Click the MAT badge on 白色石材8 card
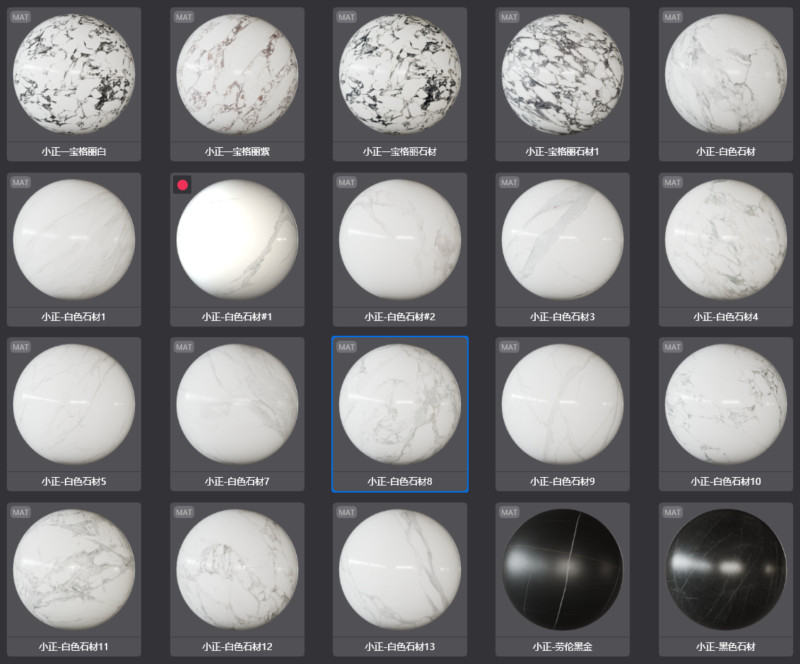Viewport: 800px width, 664px height. point(346,347)
